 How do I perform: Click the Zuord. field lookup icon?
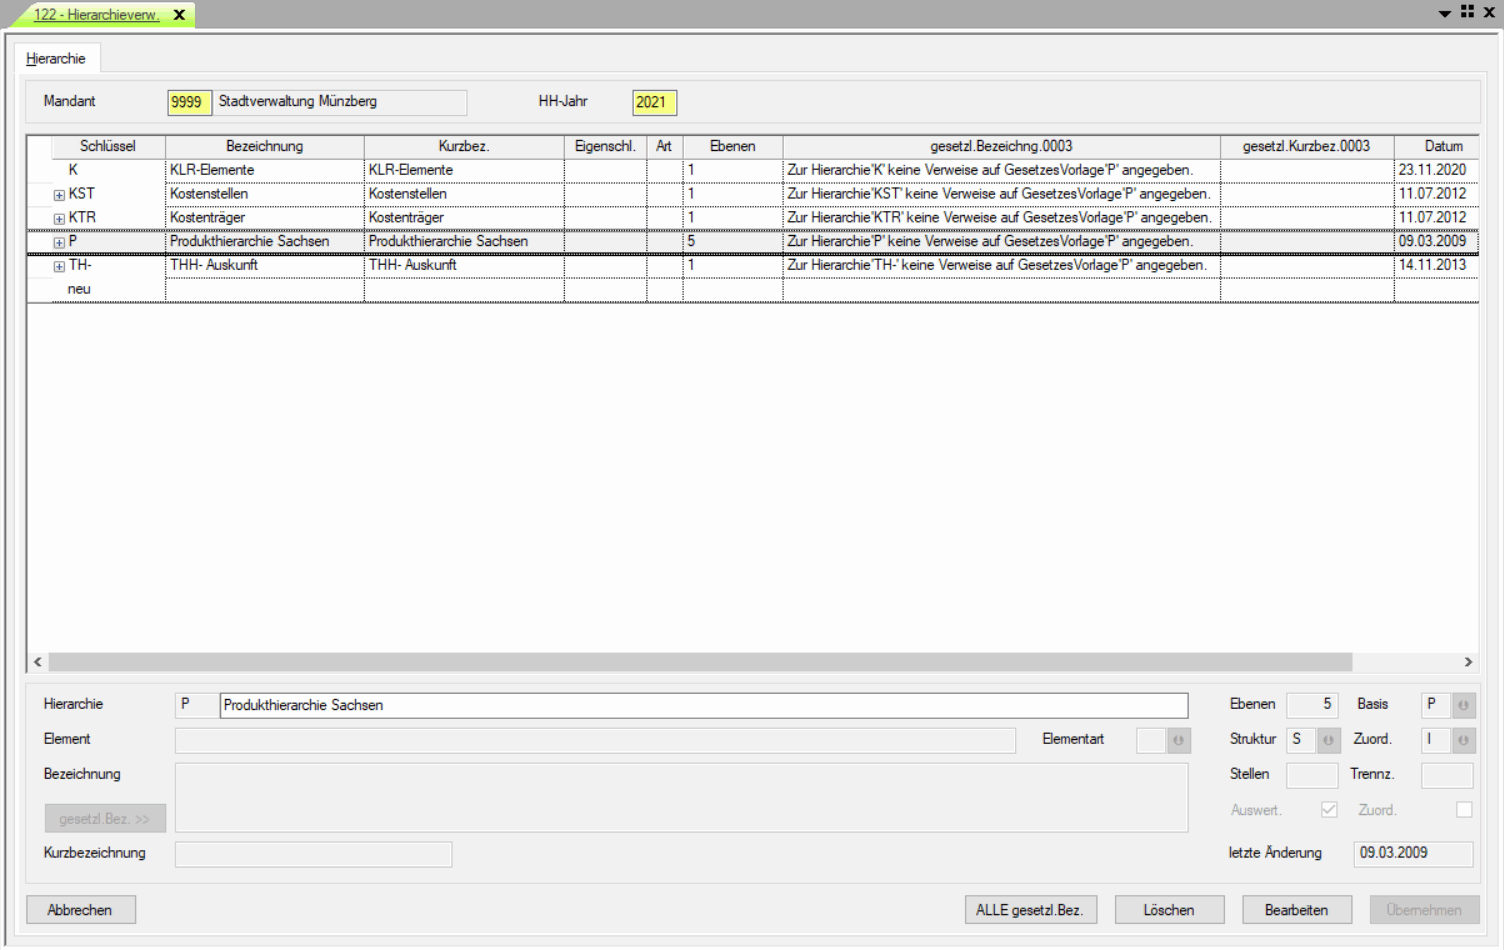click(x=1463, y=740)
